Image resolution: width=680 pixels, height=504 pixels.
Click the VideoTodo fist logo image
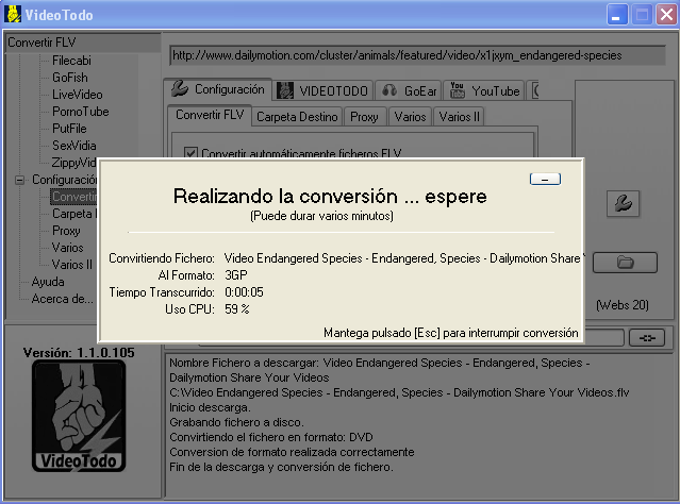point(79,416)
